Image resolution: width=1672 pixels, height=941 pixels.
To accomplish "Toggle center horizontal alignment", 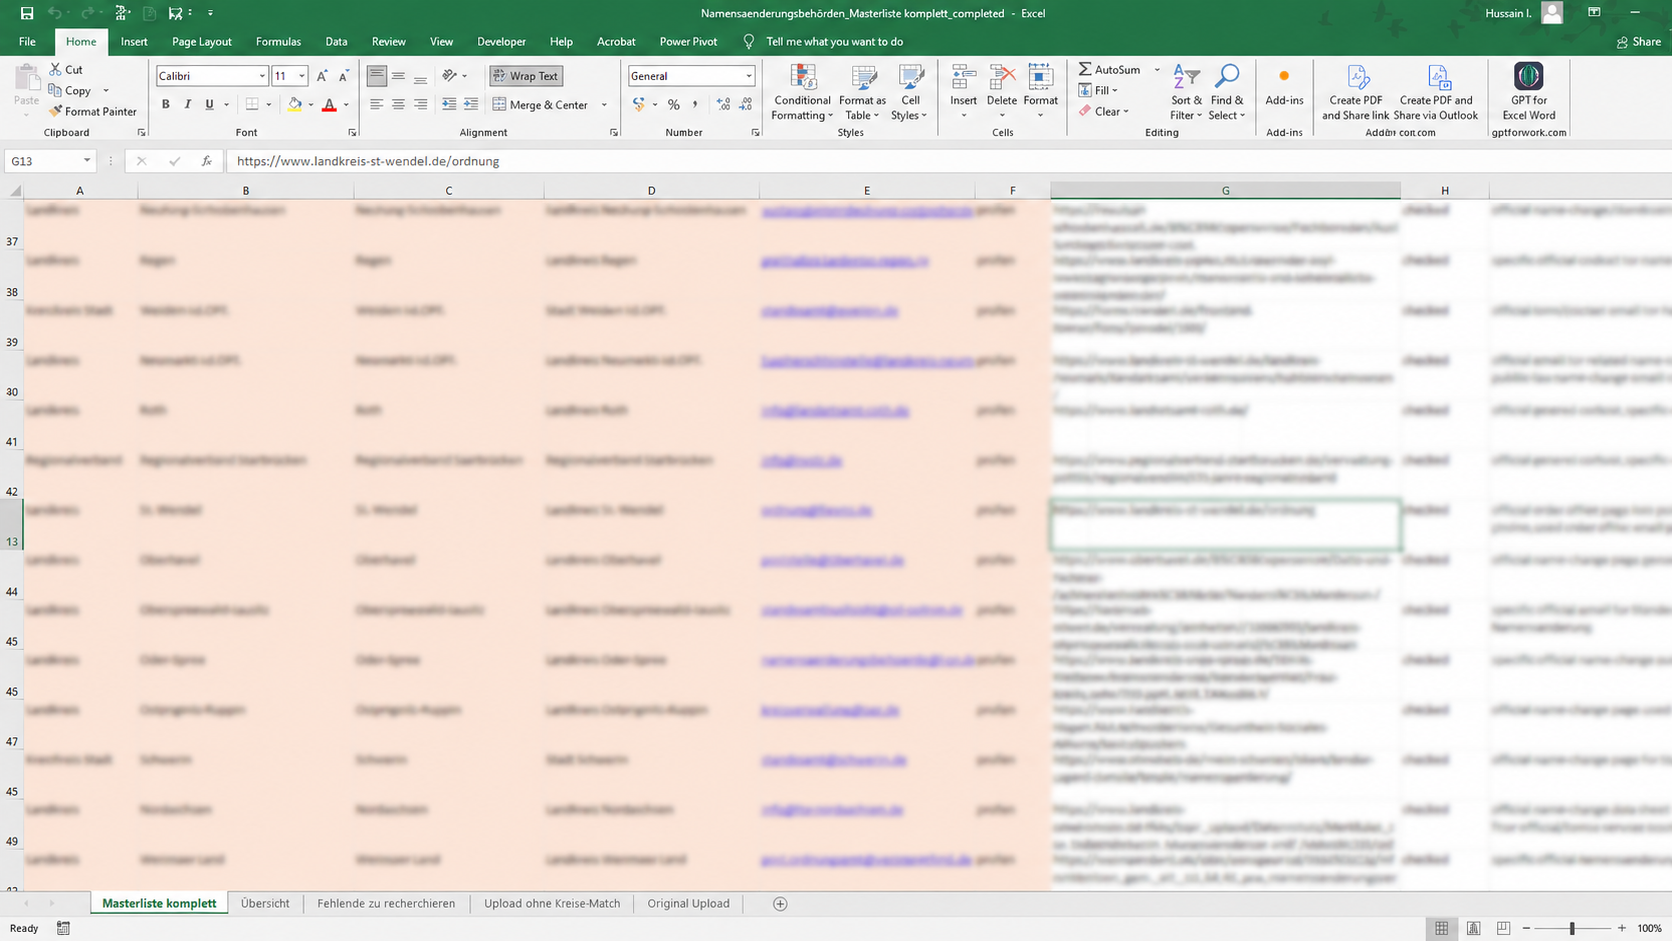I will (x=398, y=104).
